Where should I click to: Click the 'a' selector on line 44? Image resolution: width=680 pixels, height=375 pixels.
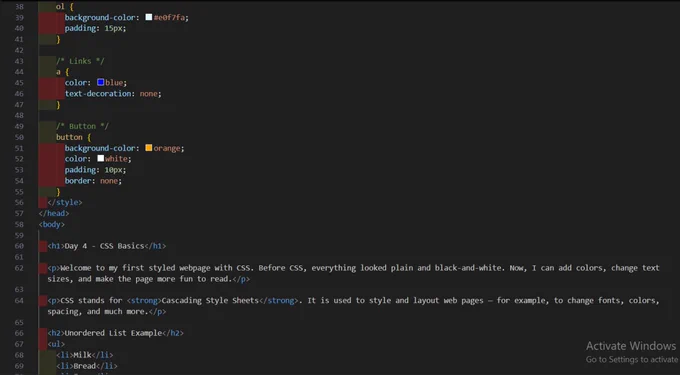click(x=58, y=72)
